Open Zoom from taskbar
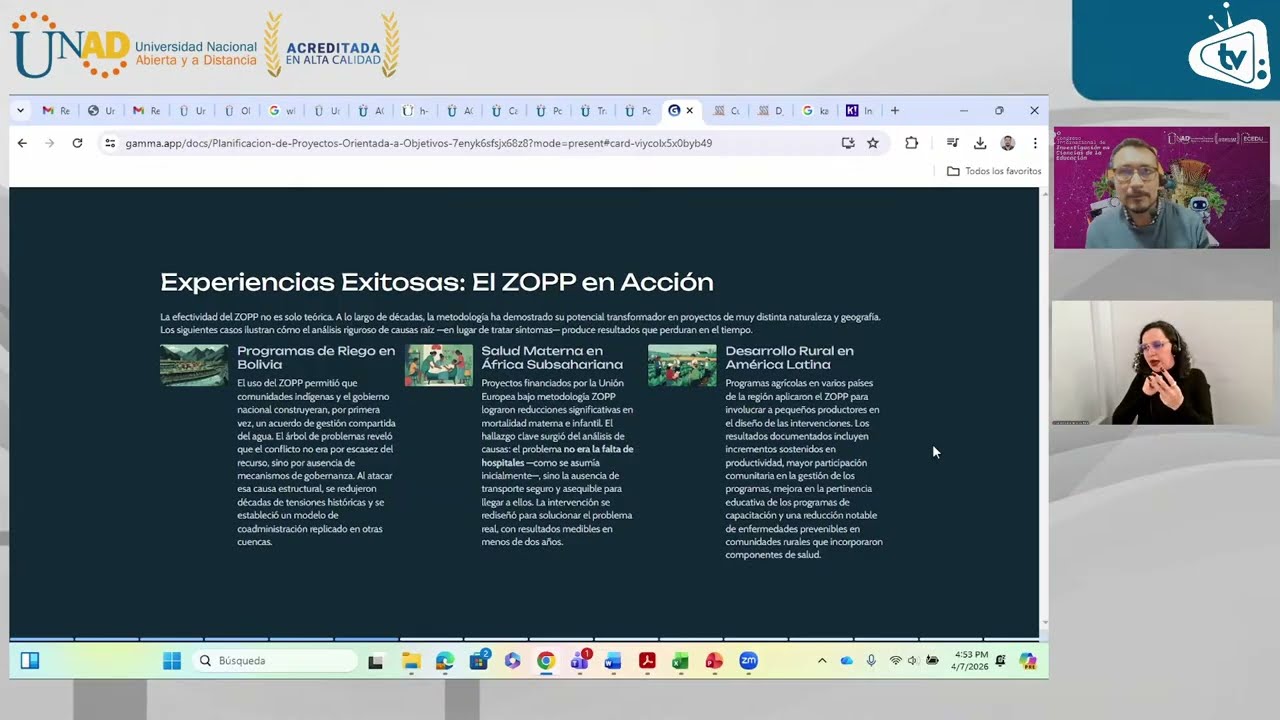Viewport: 1280px width, 720px height. pos(748,661)
